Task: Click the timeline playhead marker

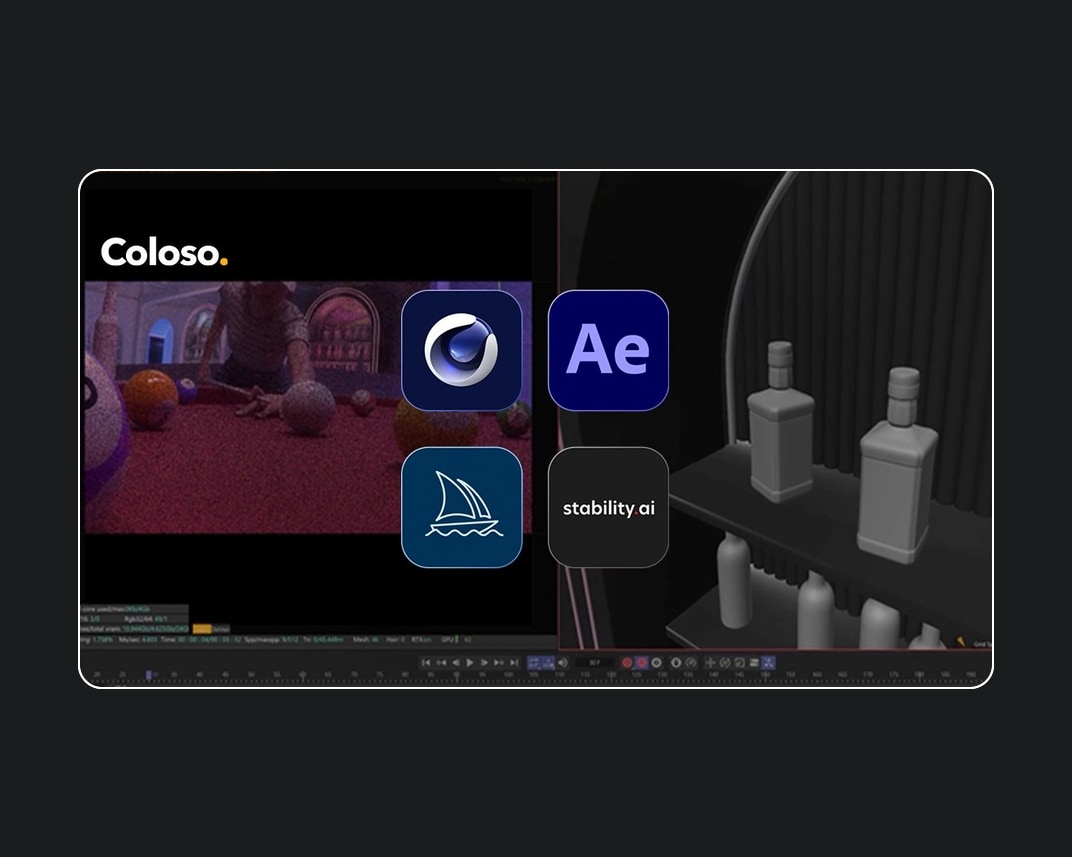Action: [148, 675]
